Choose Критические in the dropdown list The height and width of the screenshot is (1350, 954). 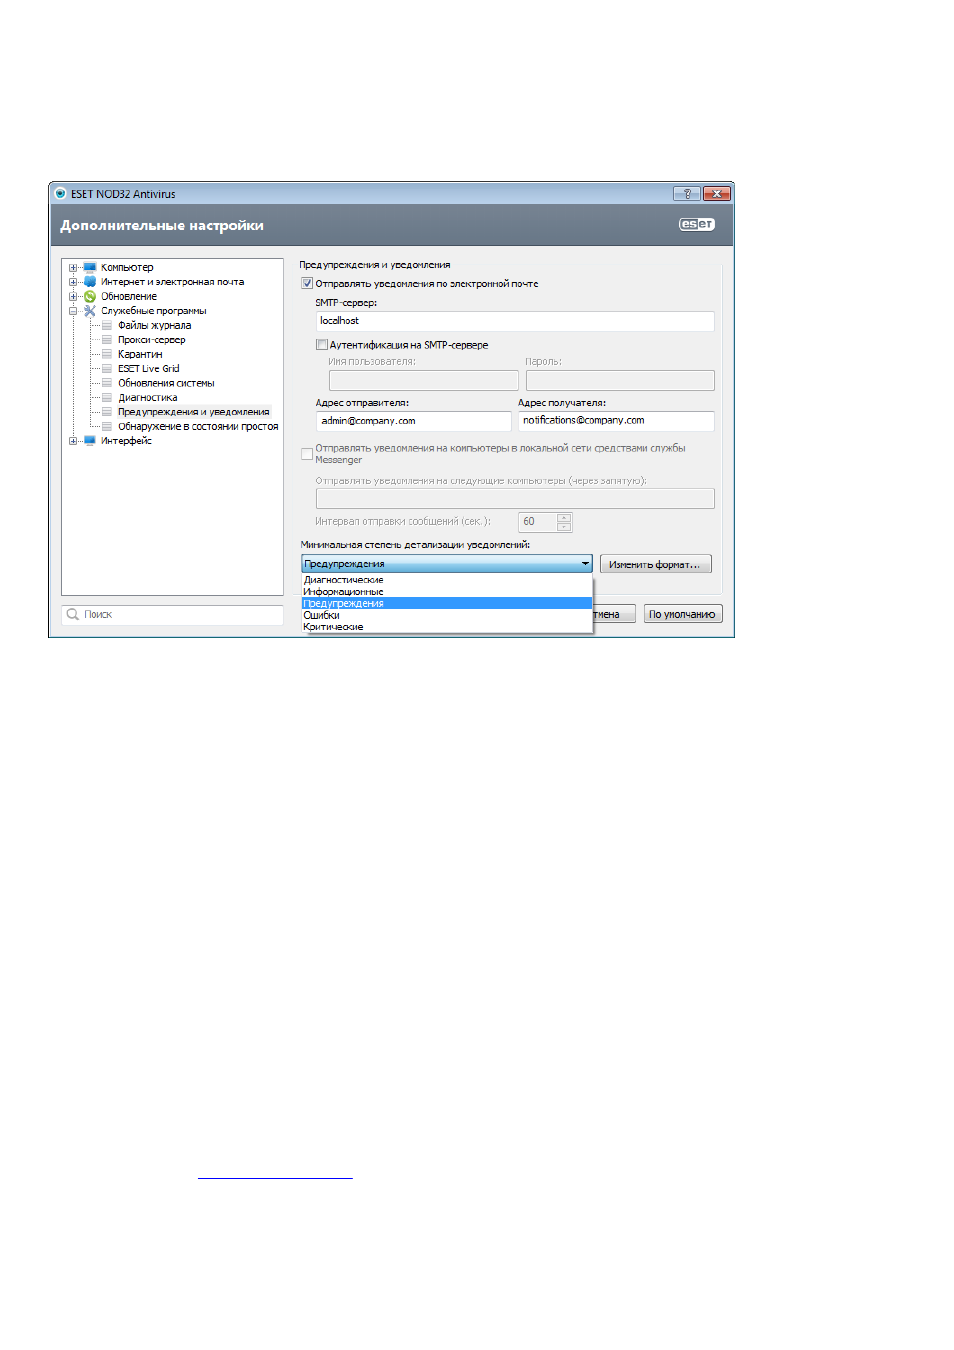[x=447, y=627]
